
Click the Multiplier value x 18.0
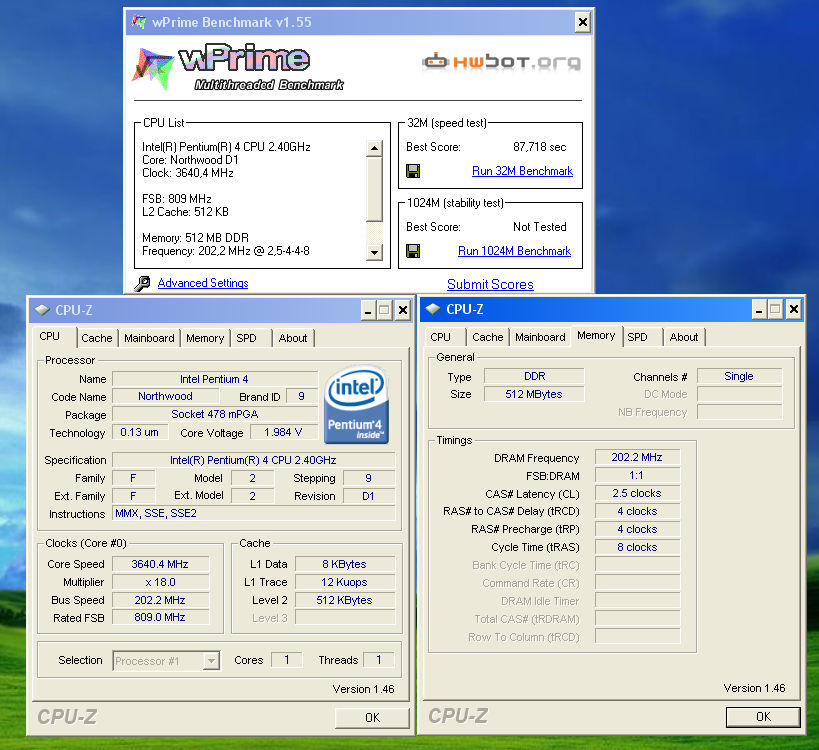pyautogui.click(x=160, y=582)
